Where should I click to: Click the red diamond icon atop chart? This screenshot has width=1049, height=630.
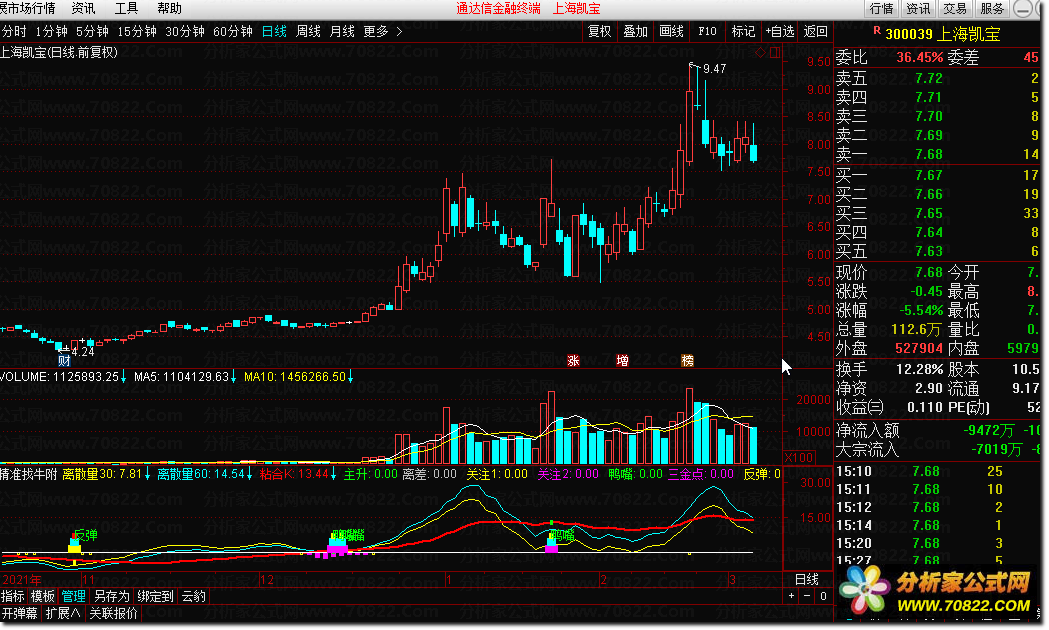coord(761,52)
